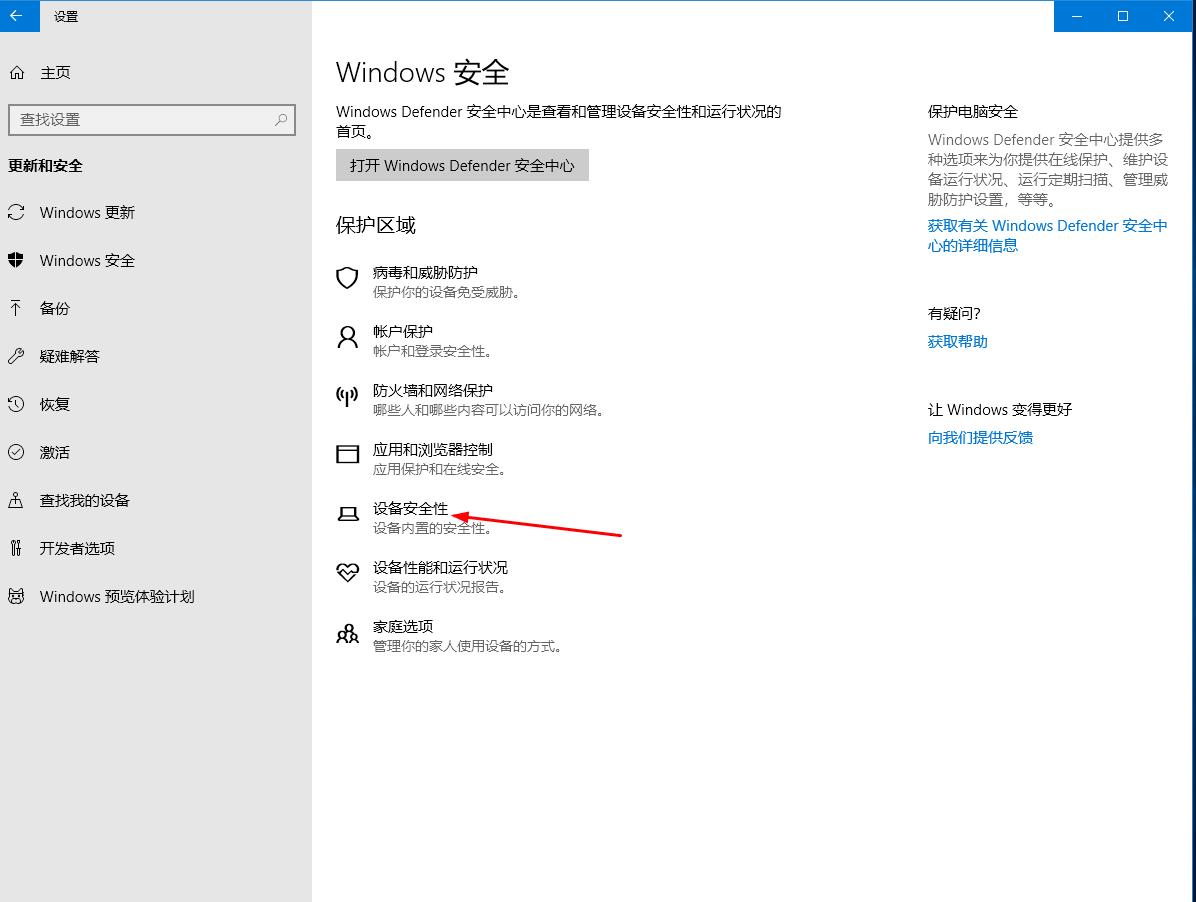This screenshot has height=902, width=1196.
Task: Click the 帐户保护 person icon
Action: (x=347, y=337)
